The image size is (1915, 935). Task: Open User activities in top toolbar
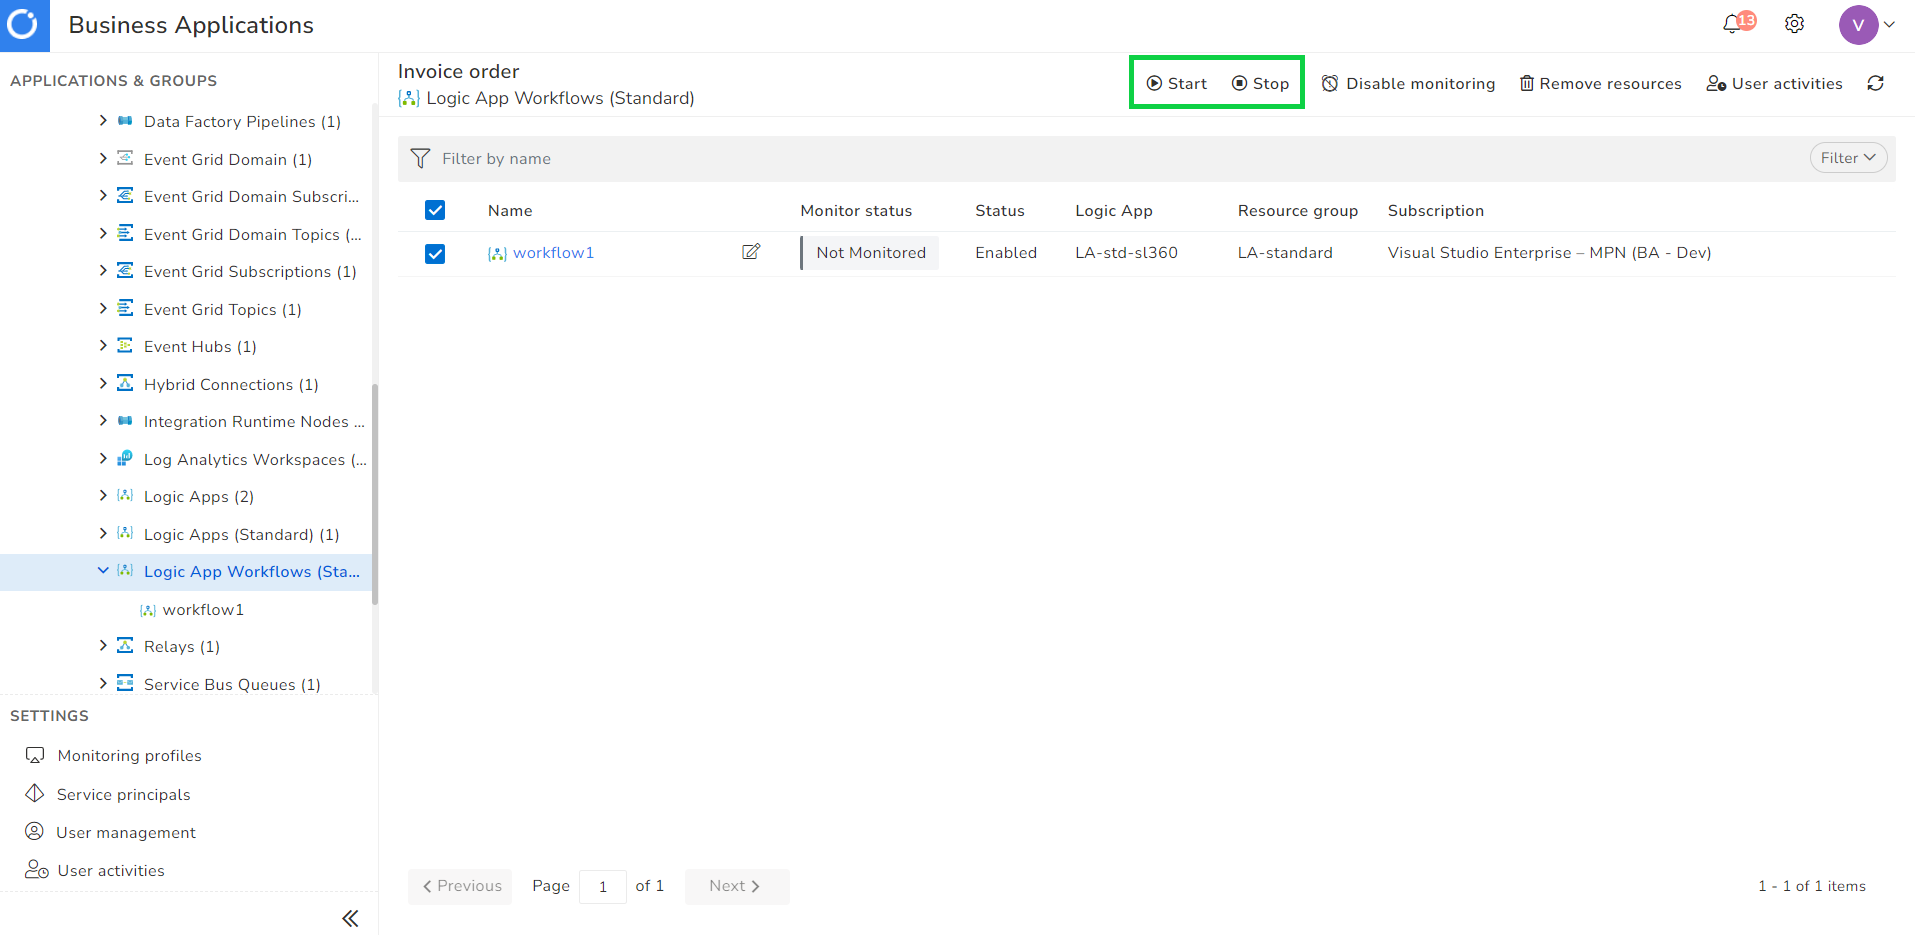pyautogui.click(x=1774, y=83)
